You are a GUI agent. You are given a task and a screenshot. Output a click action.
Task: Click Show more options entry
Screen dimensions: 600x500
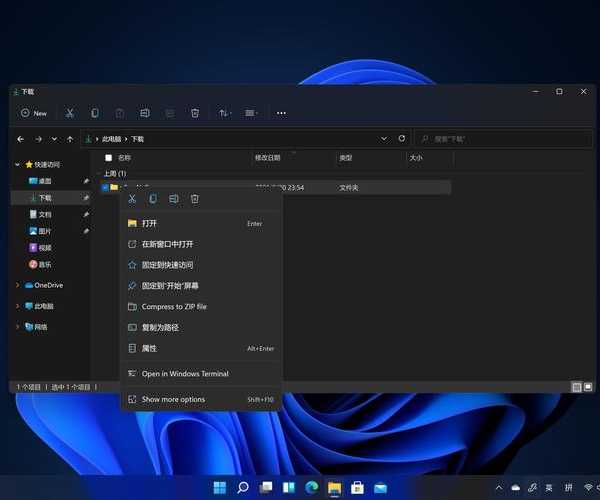173,399
